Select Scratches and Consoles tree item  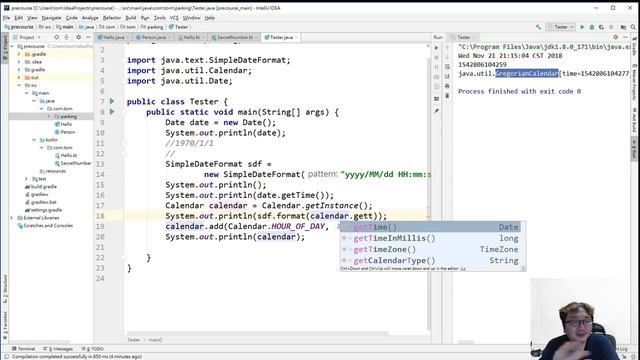point(45,226)
